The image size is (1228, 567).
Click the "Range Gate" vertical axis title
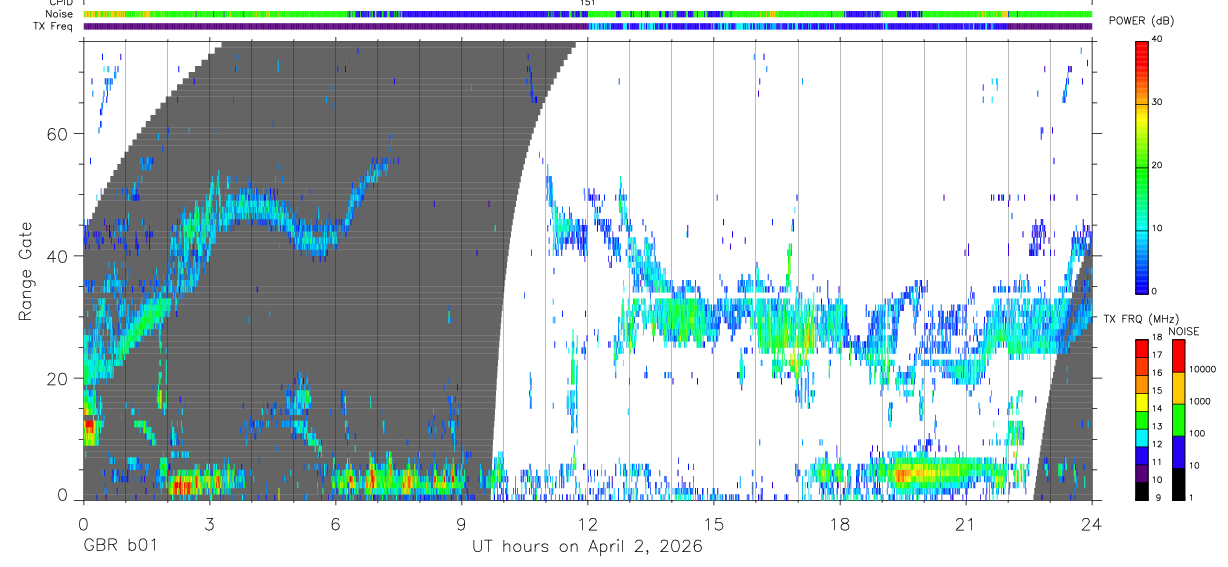point(24,271)
